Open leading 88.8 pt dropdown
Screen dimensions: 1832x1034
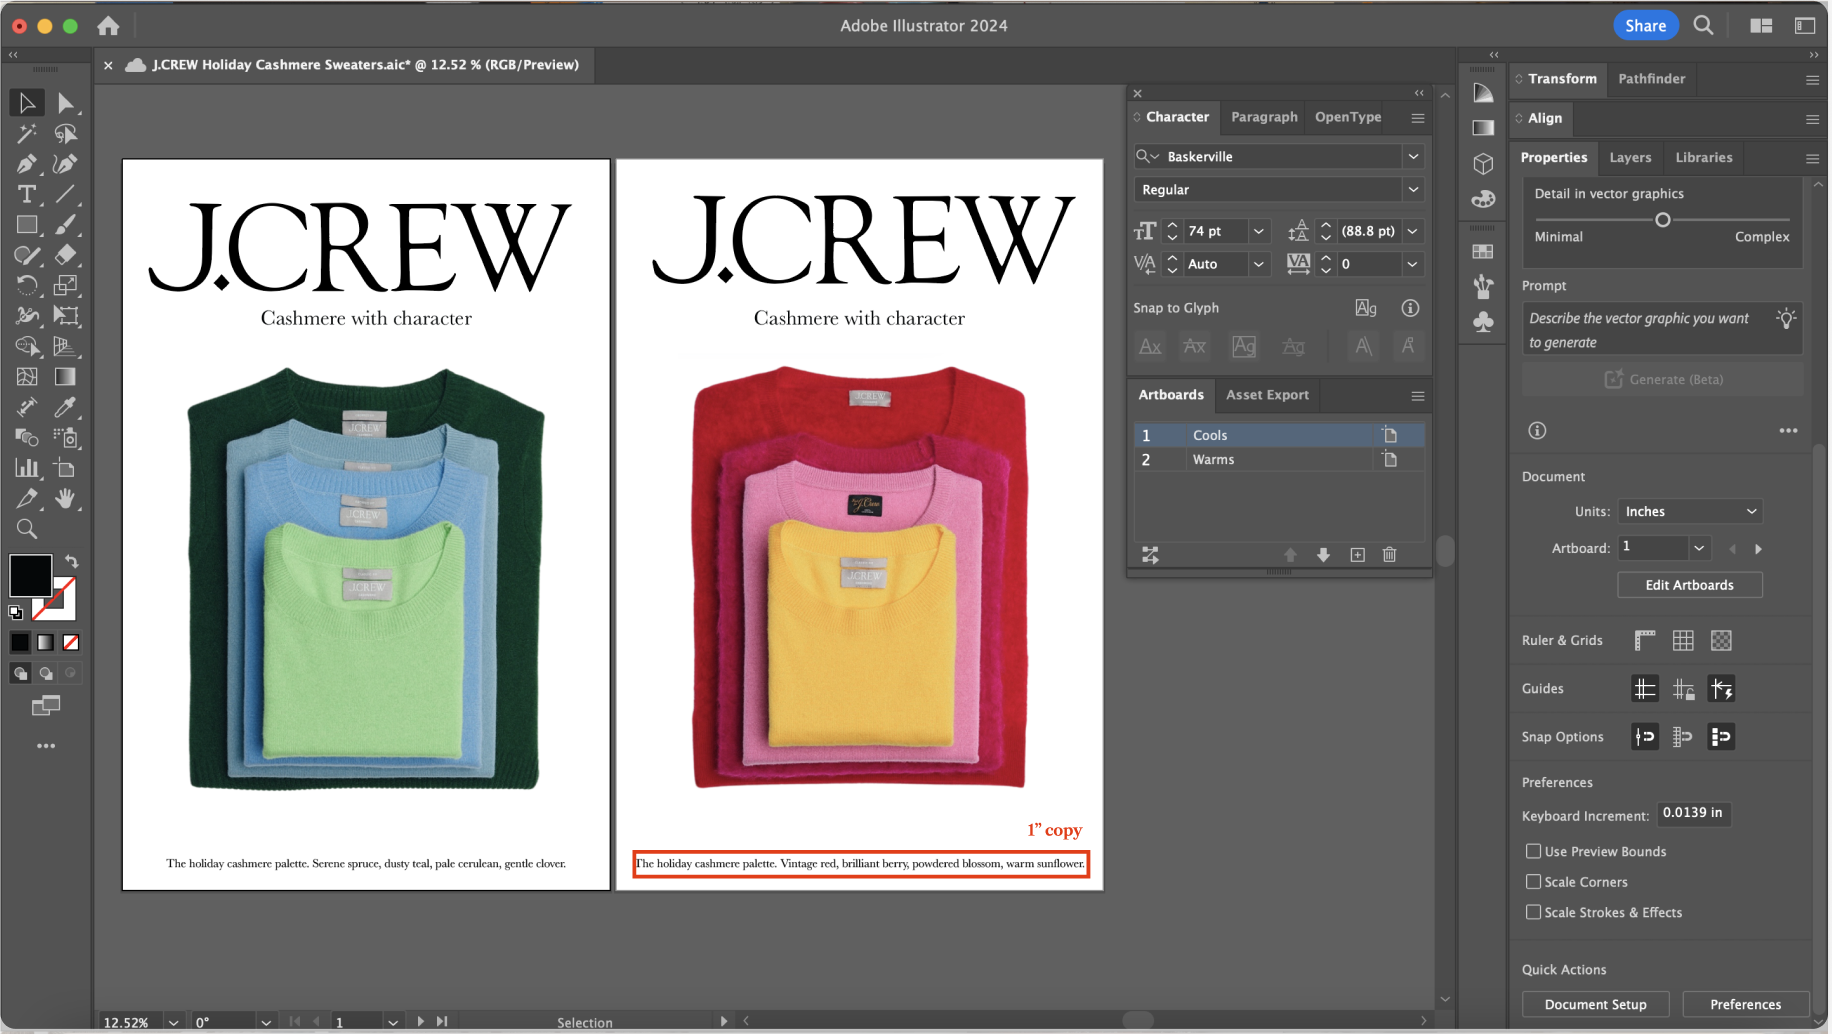pyautogui.click(x=1413, y=231)
